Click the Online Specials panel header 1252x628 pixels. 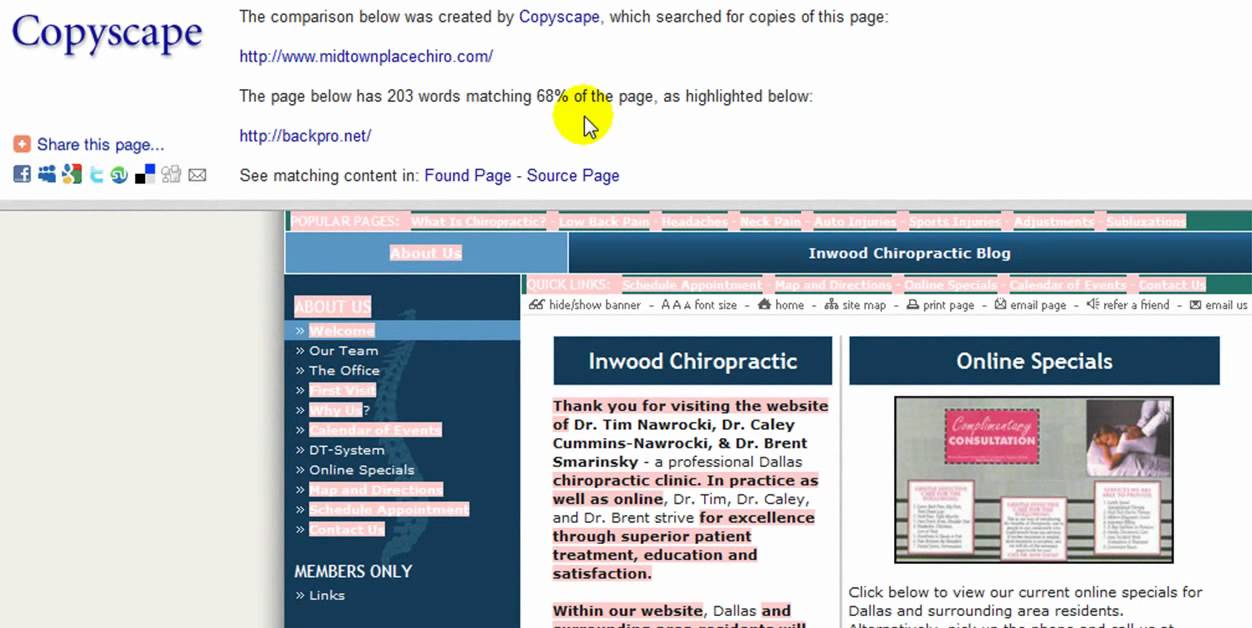(1034, 361)
